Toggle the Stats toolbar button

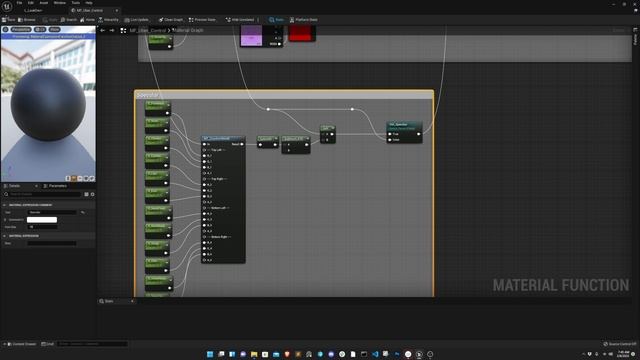point(276,20)
